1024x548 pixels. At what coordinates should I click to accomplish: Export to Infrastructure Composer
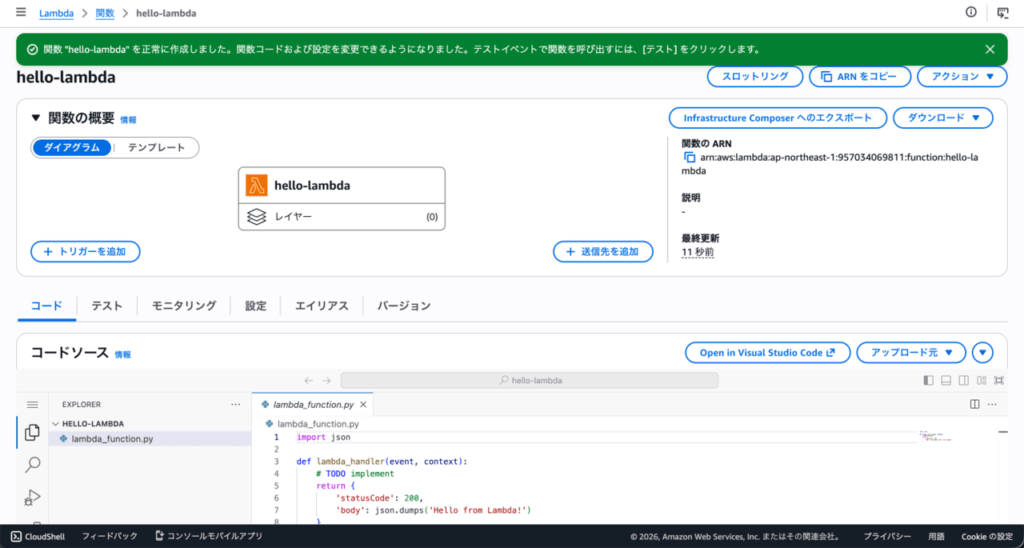point(778,118)
